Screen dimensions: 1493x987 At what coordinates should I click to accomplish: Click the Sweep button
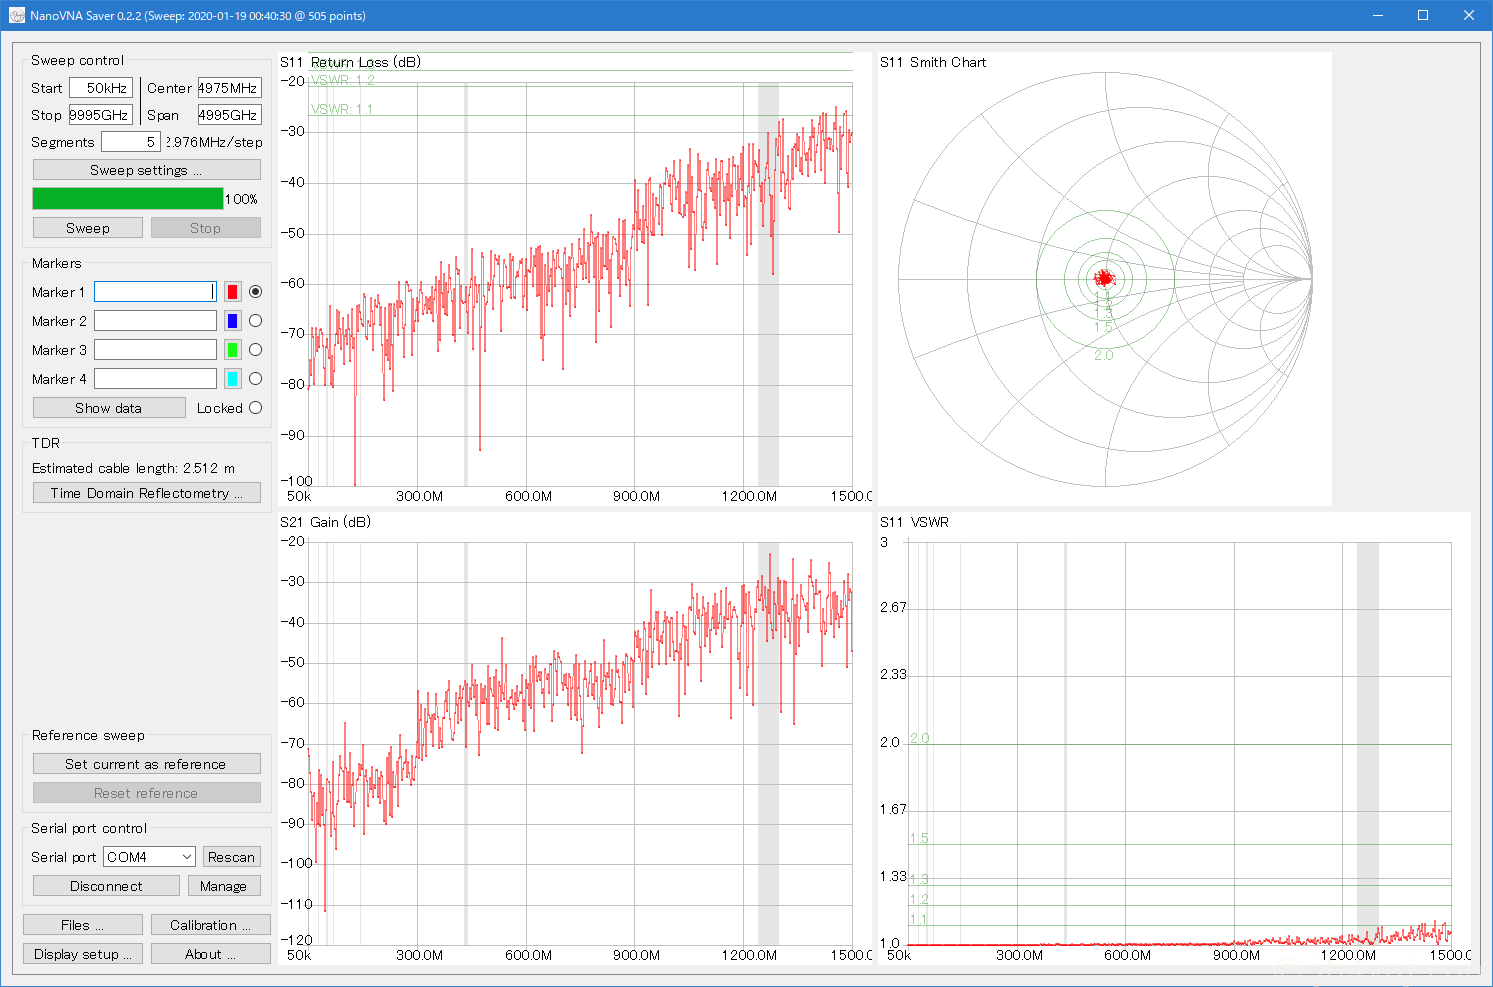coord(88,228)
